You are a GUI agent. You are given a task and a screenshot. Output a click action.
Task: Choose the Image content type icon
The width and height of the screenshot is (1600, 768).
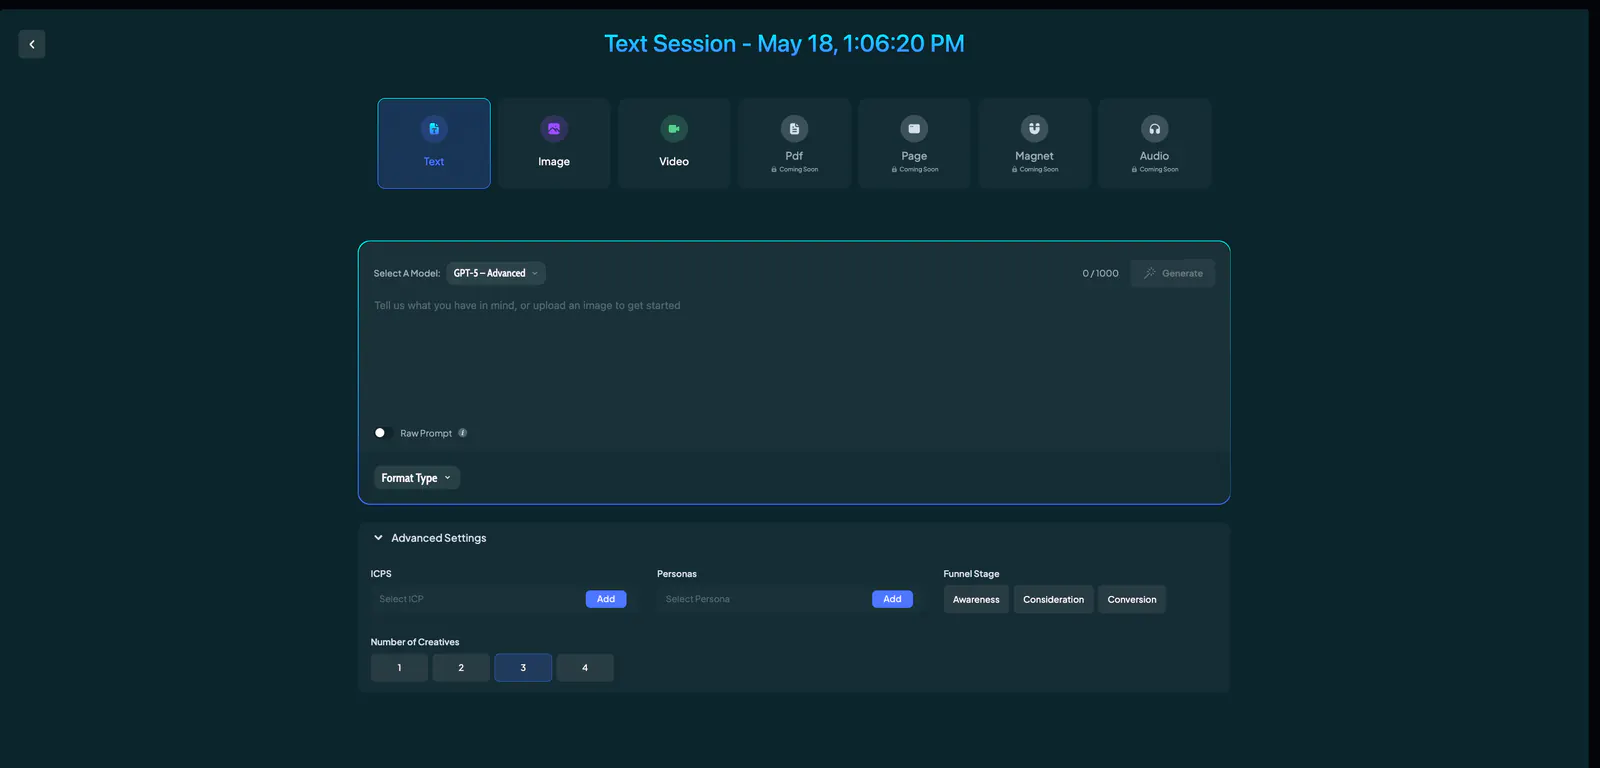coord(554,129)
